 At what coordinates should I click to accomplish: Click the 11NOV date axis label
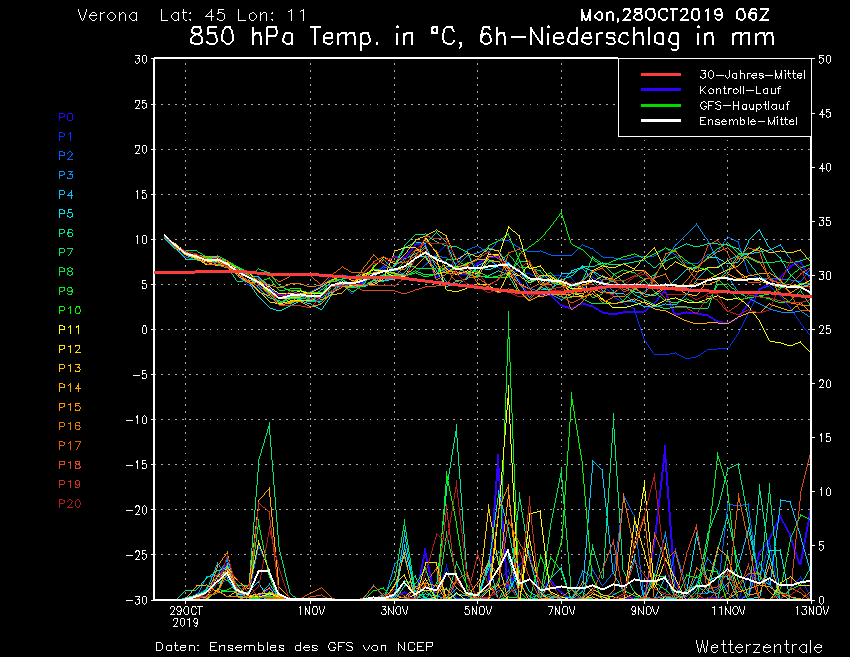(x=728, y=611)
